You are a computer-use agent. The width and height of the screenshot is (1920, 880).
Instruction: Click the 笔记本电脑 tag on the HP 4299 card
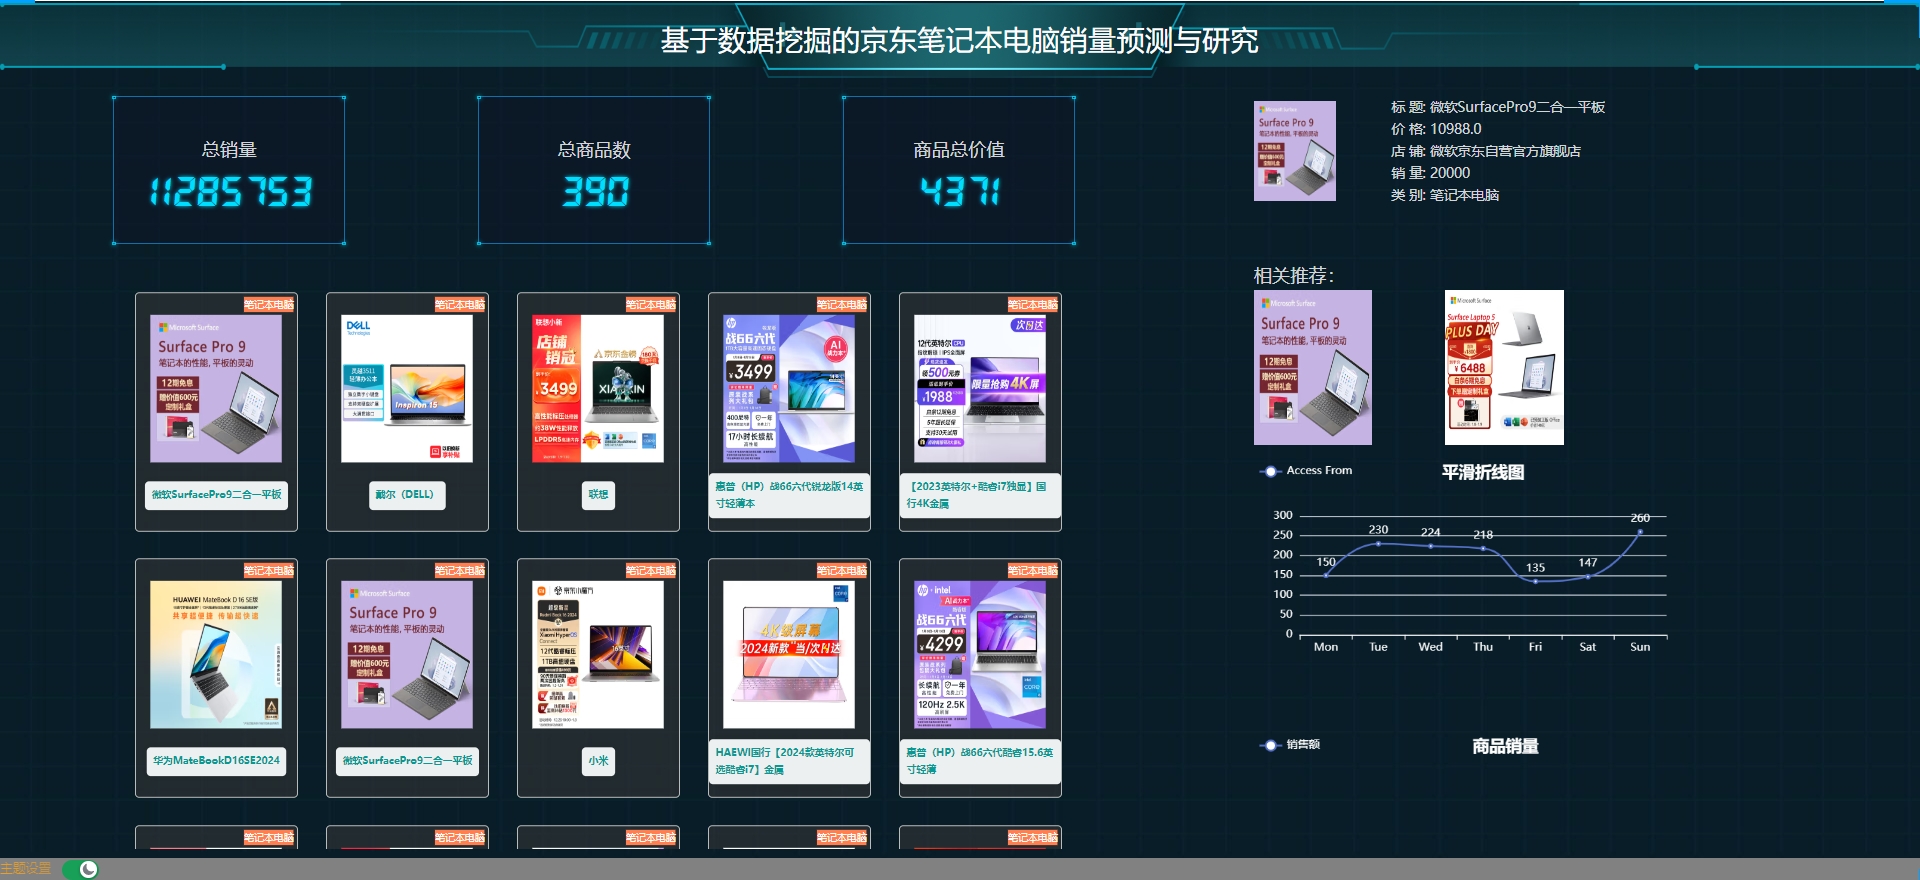(x=1033, y=571)
